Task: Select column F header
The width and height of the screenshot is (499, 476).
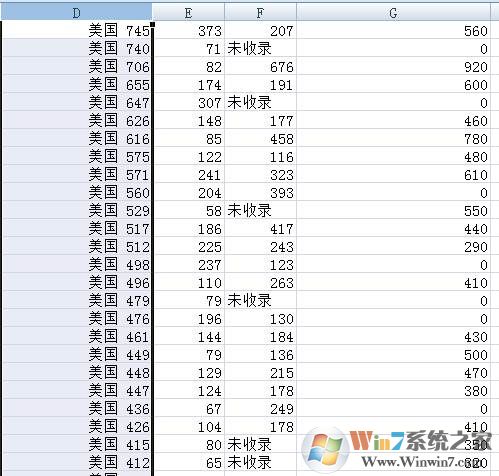Action: 260,13
